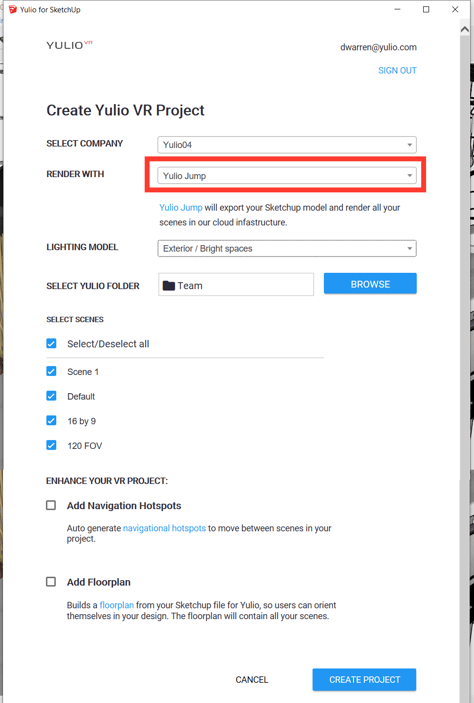This screenshot has height=703, width=474.
Task: Click the BROWSE button
Action: click(x=370, y=284)
